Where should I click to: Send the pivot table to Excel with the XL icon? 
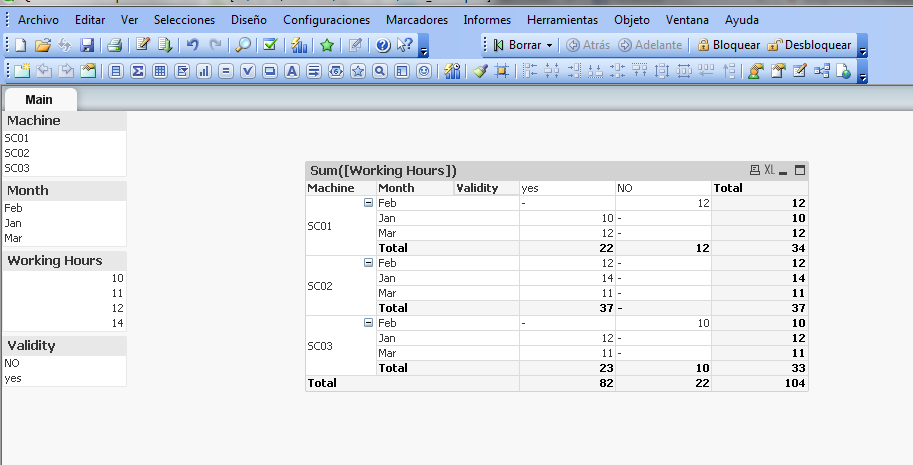coord(769,170)
